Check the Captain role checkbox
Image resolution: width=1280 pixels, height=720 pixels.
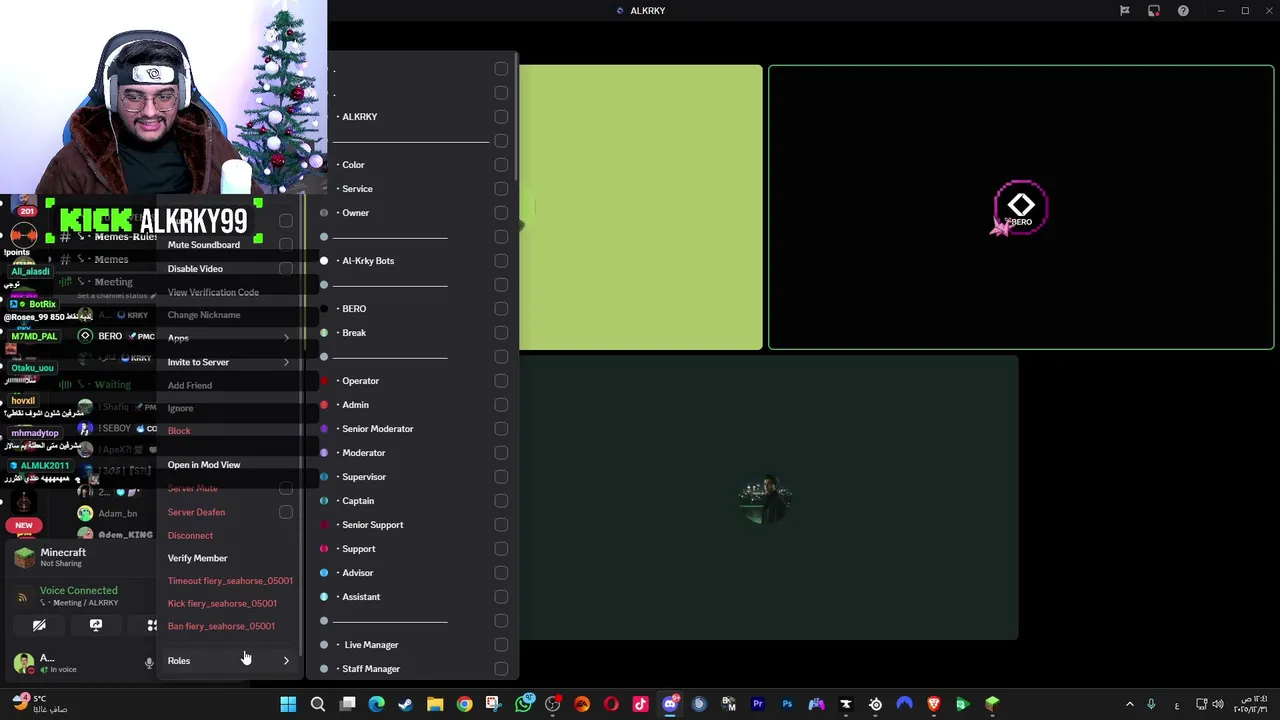(x=501, y=501)
